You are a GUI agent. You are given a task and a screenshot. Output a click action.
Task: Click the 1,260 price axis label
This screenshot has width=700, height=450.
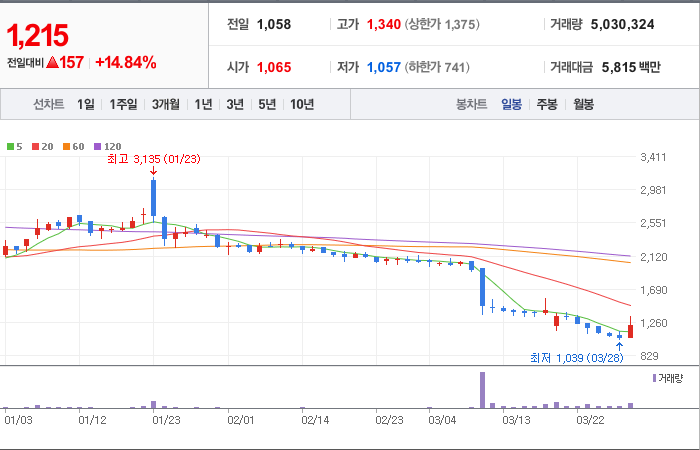[653, 323]
